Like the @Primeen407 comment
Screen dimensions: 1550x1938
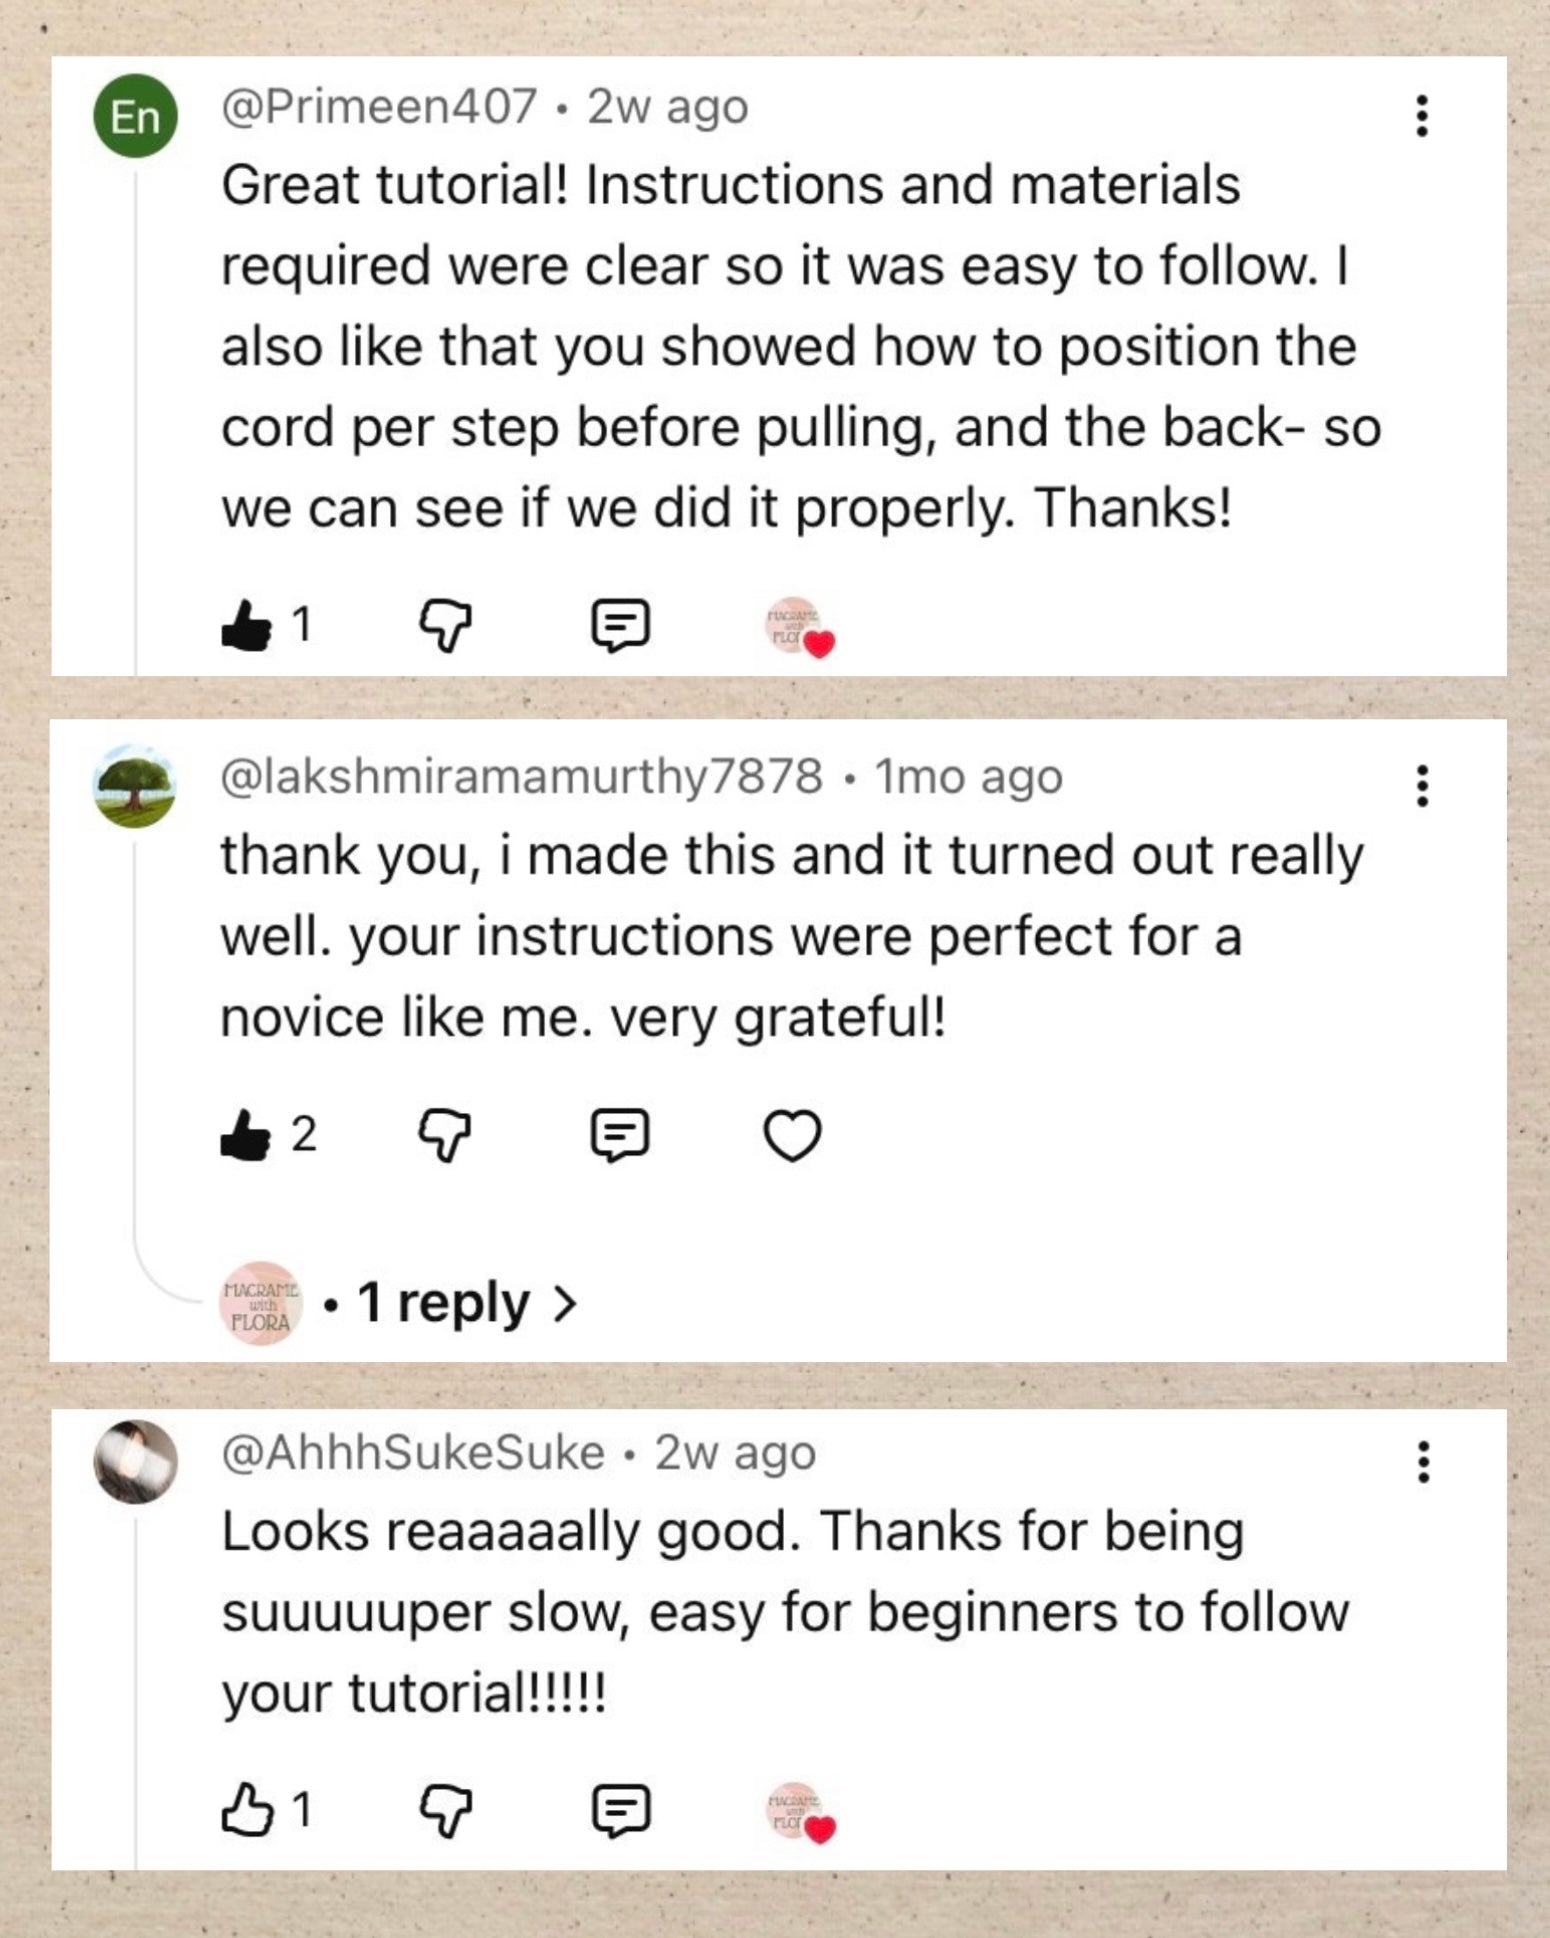click(246, 626)
